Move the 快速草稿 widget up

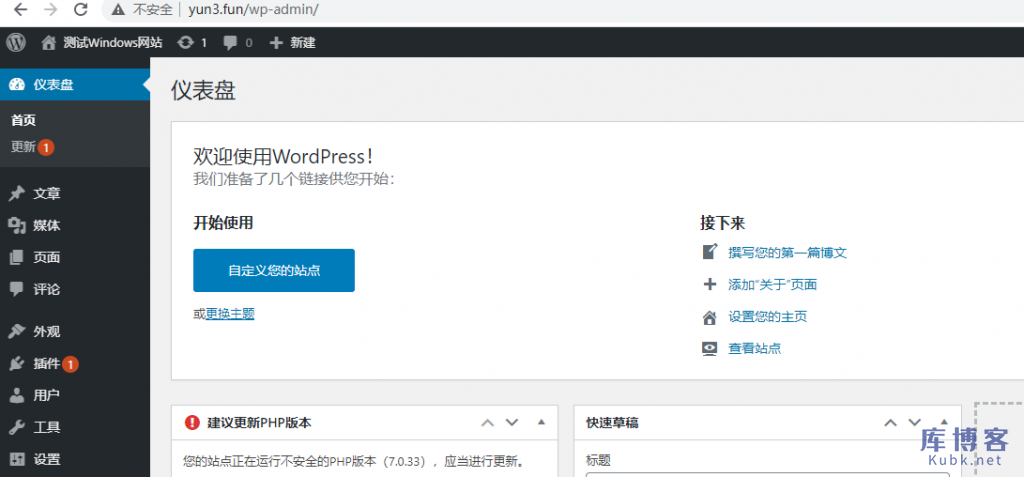[890, 423]
